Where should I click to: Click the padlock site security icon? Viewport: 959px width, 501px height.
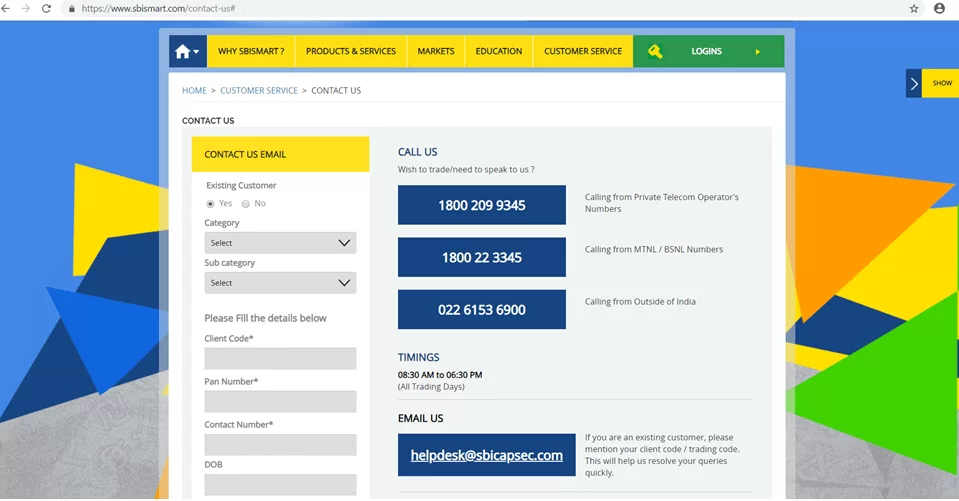pos(72,9)
